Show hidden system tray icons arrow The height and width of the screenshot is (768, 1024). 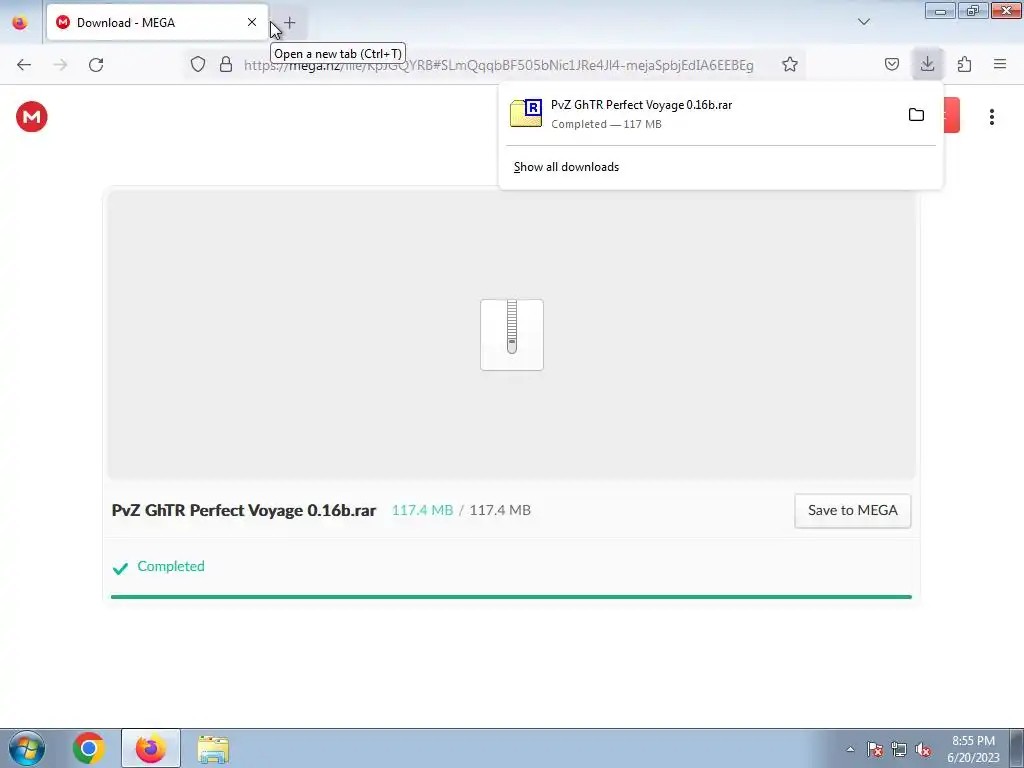coord(850,749)
